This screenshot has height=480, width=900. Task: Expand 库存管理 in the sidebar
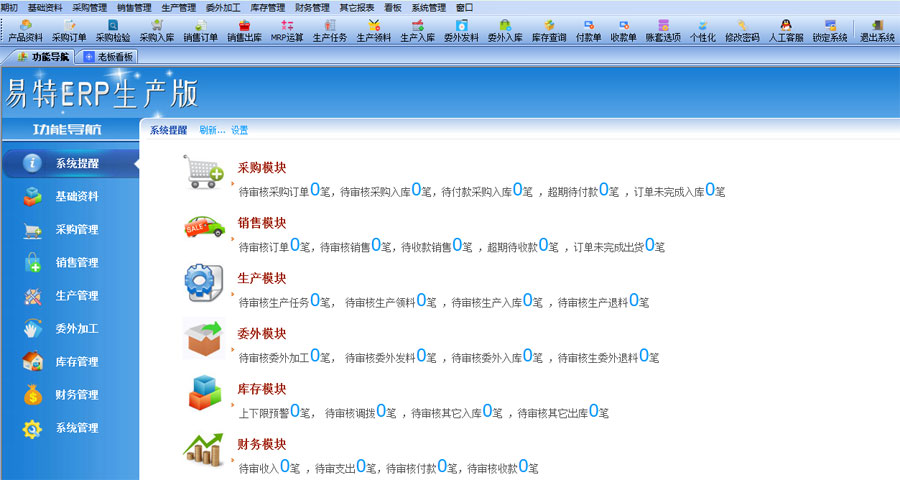pyautogui.click(x=76, y=362)
